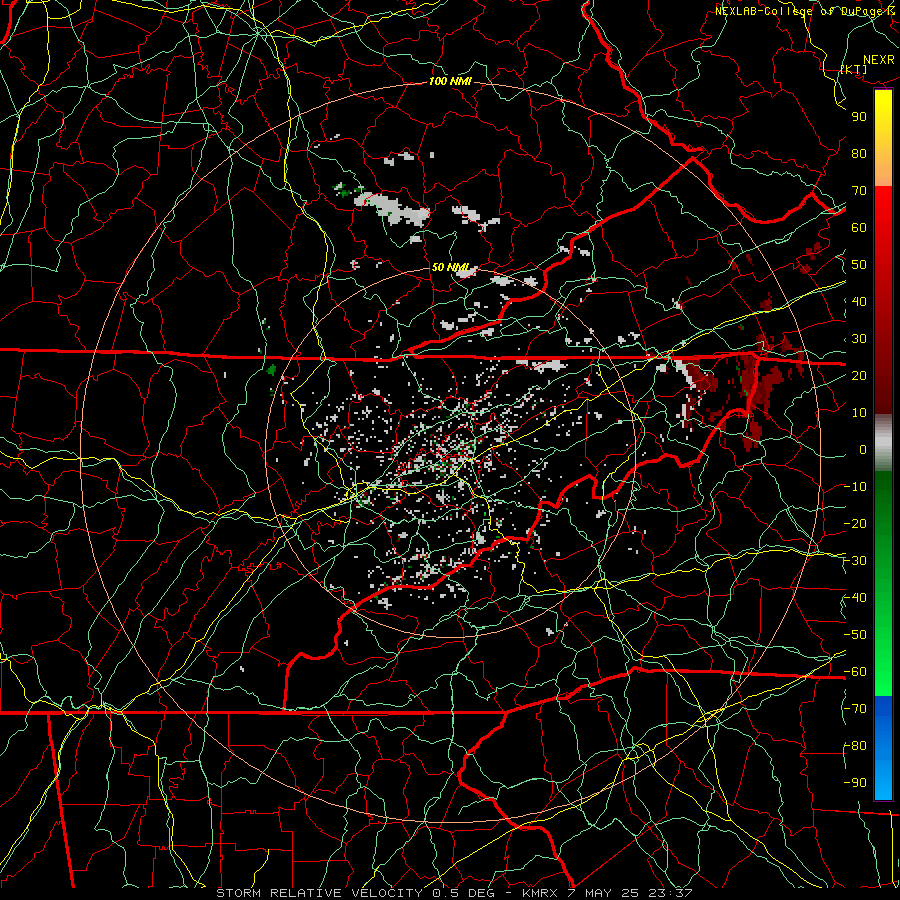Click the -40 value on velocity scale
This screenshot has height=900, width=900.
(855, 598)
